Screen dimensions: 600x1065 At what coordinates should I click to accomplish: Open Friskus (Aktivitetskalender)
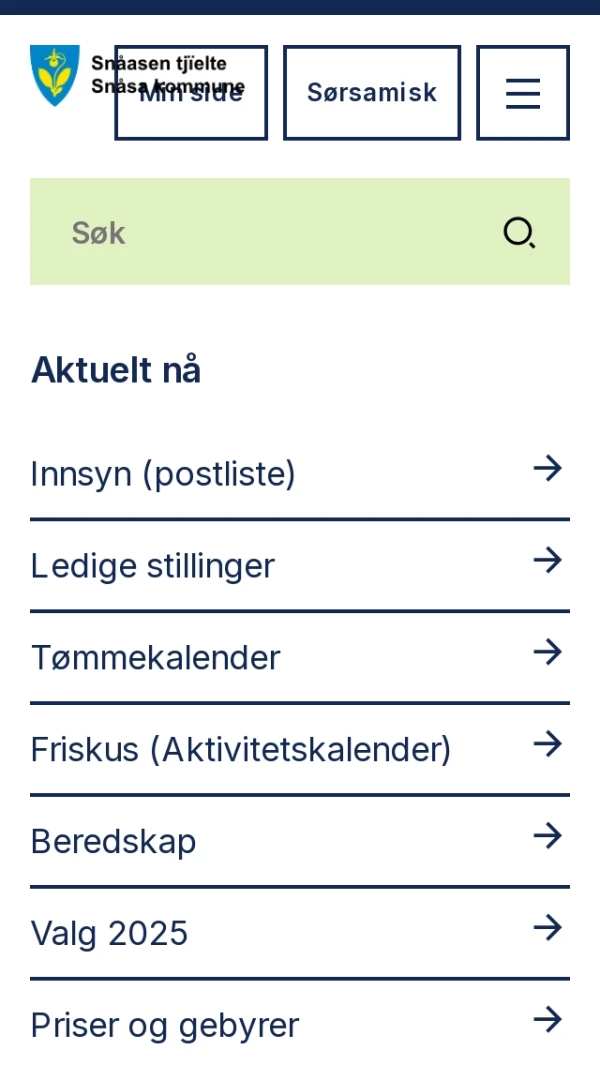[241, 749]
